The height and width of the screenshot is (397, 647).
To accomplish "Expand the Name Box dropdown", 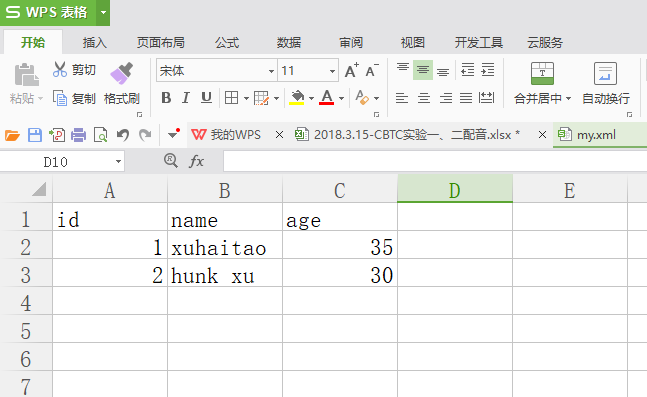I will (x=118, y=161).
